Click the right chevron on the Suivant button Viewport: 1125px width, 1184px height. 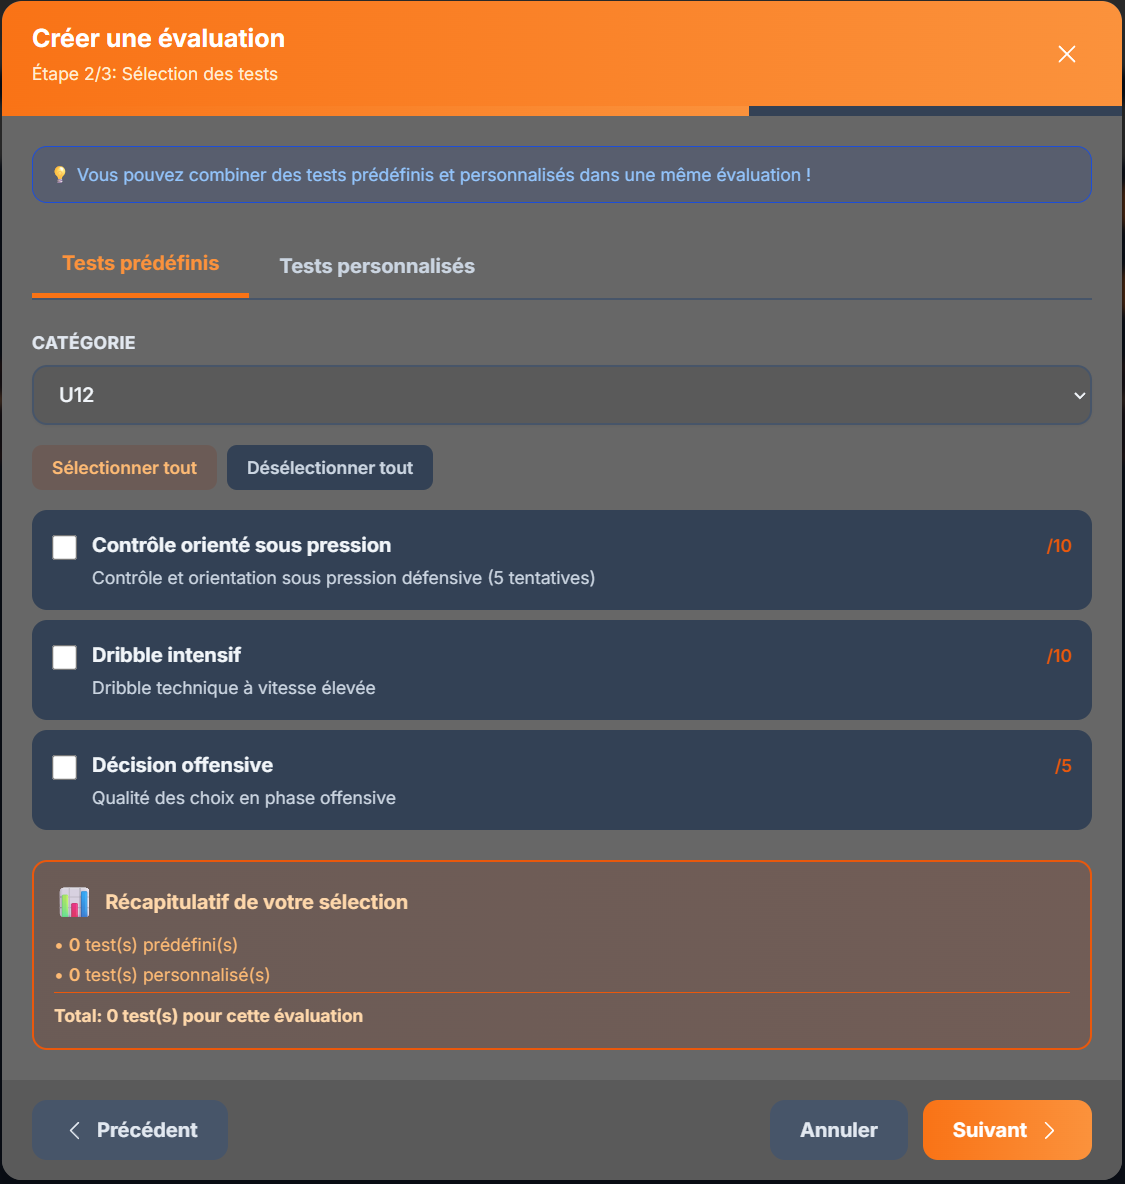(x=1049, y=1129)
